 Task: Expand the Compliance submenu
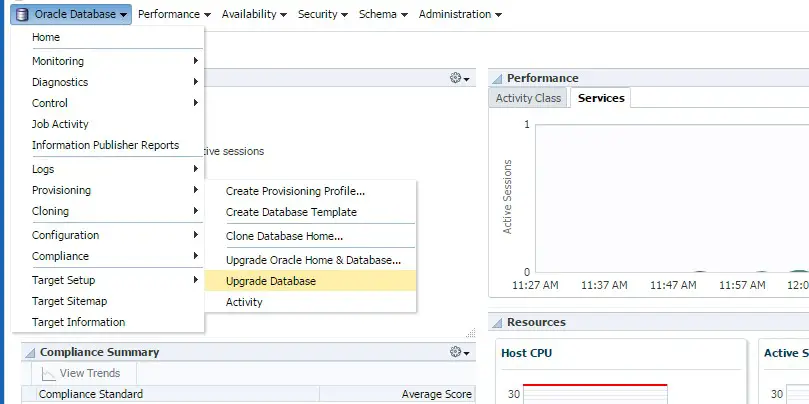[x=107, y=256]
